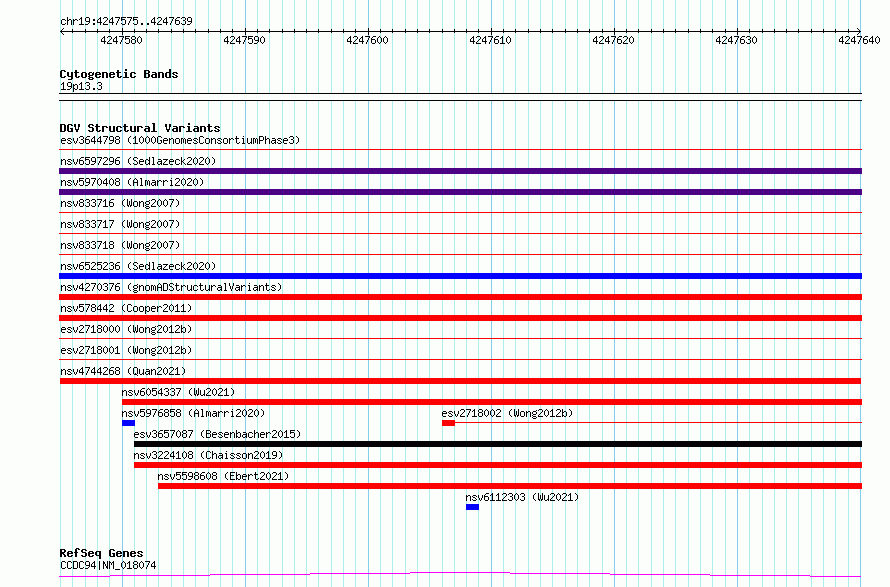Select the small red esv2718002 (Wong2012b) block
The width and height of the screenshot is (890, 587).
(x=448, y=423)
